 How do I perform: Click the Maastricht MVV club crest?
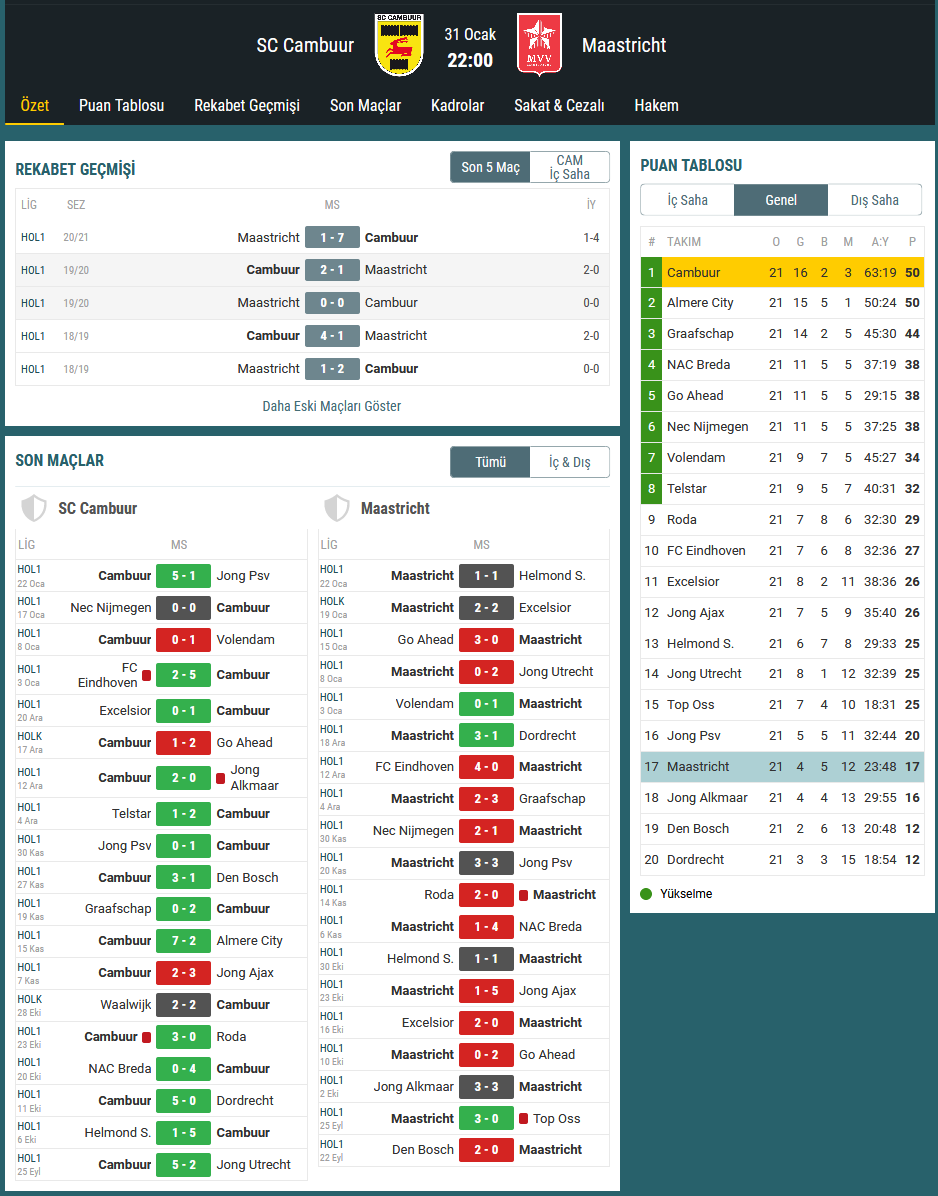[x=539, y=45]
